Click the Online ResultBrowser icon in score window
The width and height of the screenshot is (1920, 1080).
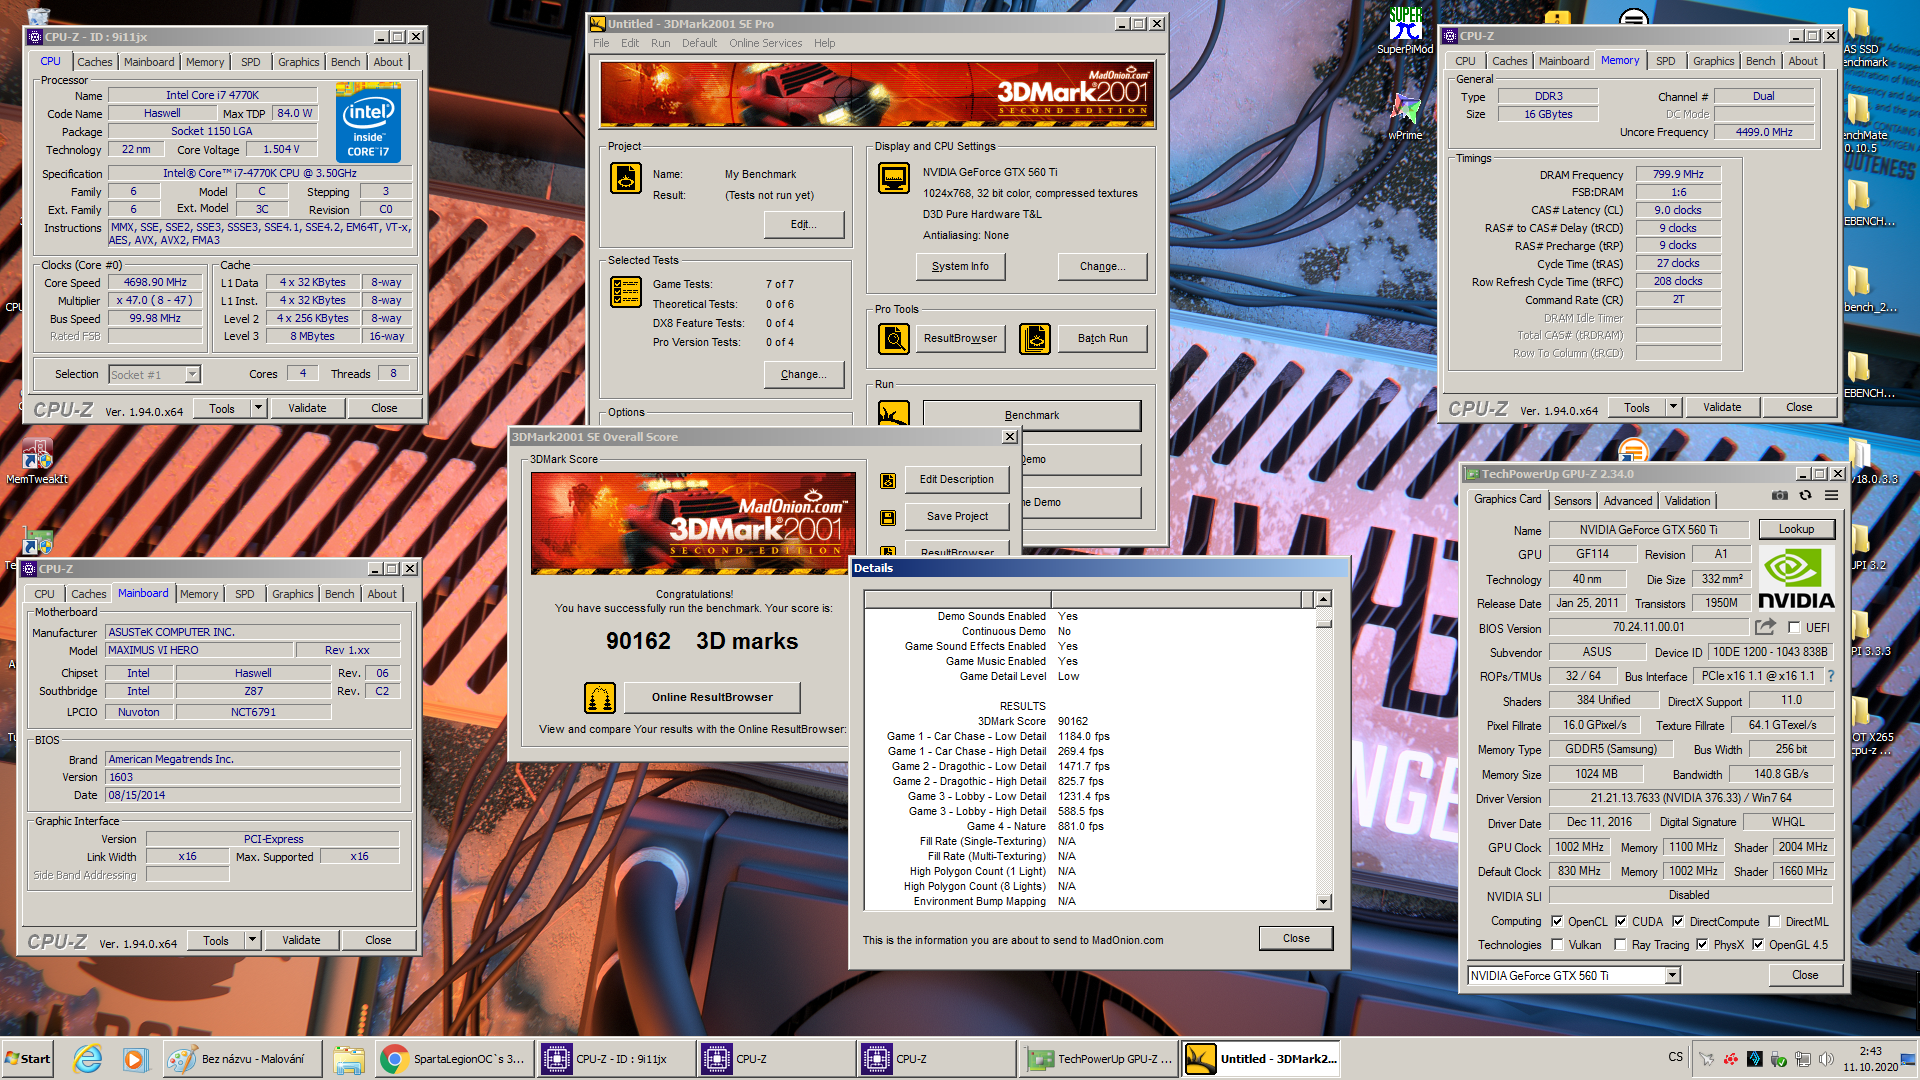[600, 697]
